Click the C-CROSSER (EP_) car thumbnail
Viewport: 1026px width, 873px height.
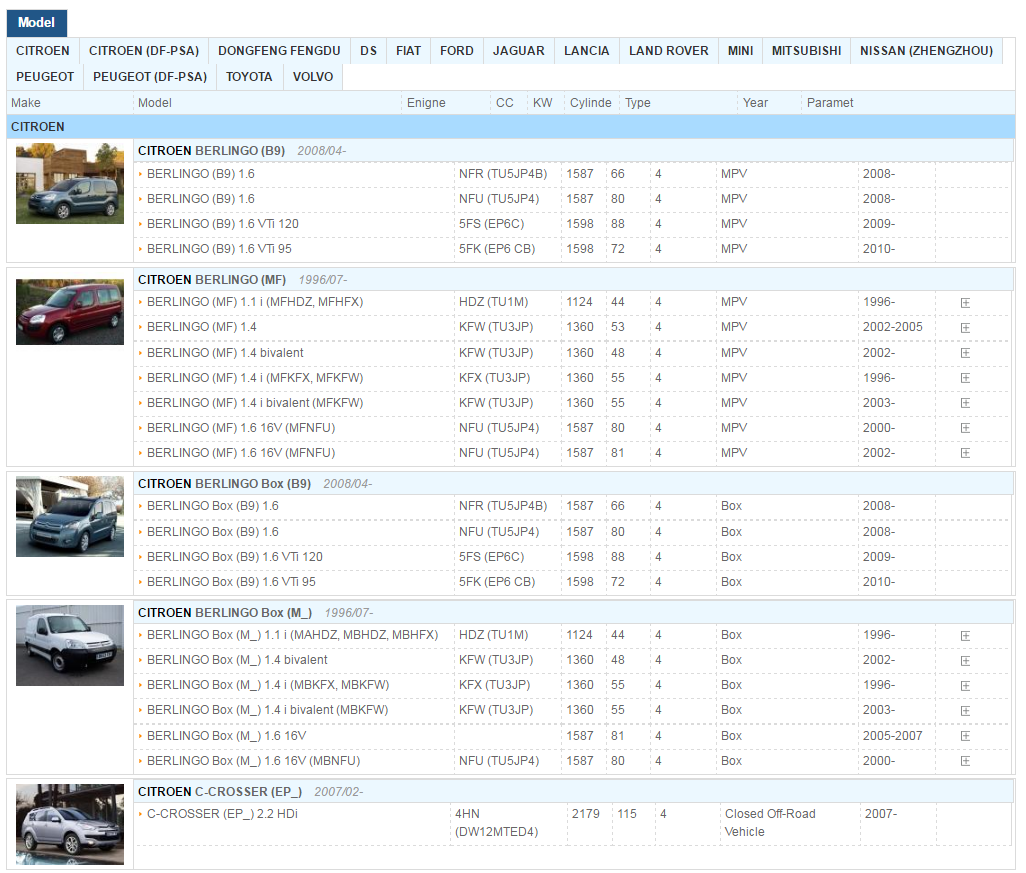tap(70, 825)
